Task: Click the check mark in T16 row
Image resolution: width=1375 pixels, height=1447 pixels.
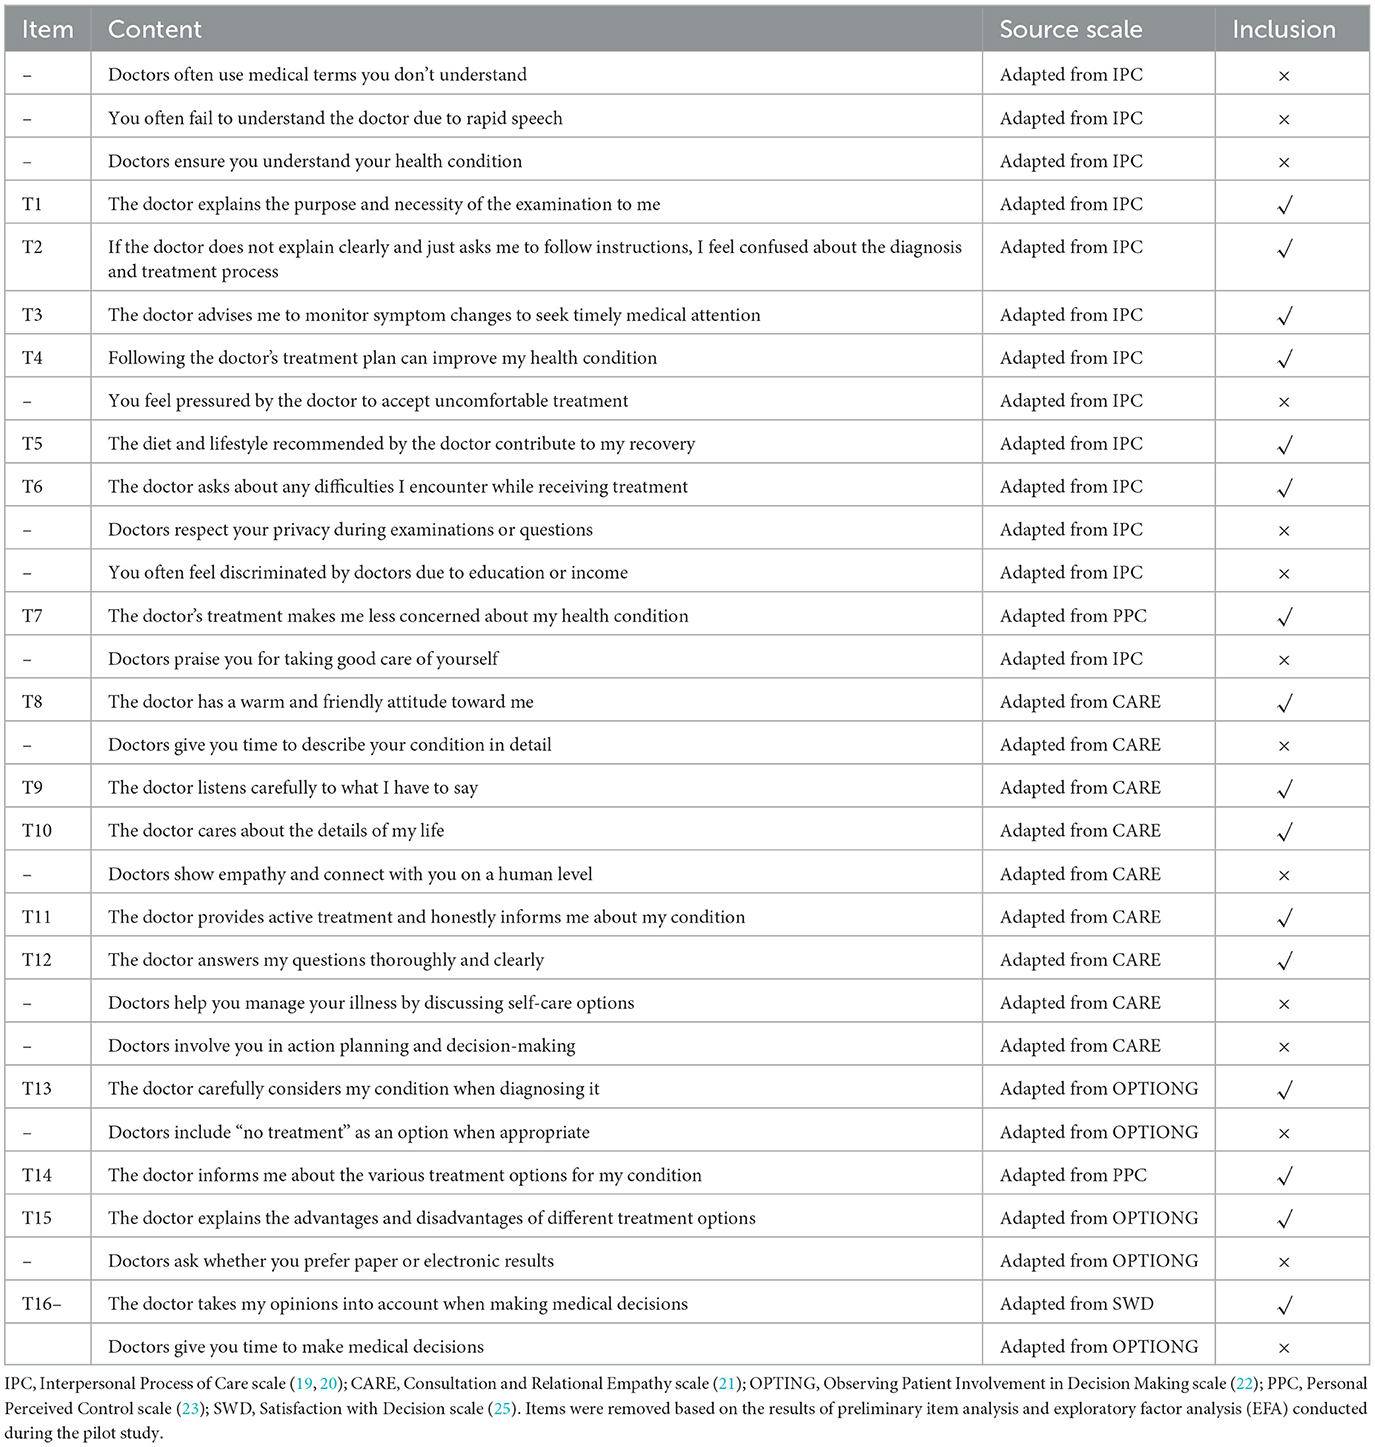Action: [x=1285, y=1305]
